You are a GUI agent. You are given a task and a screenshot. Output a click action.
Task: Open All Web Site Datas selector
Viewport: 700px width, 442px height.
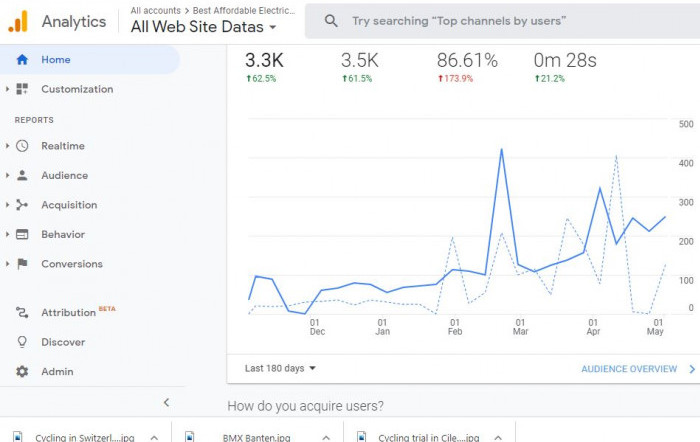coord(204,27)
